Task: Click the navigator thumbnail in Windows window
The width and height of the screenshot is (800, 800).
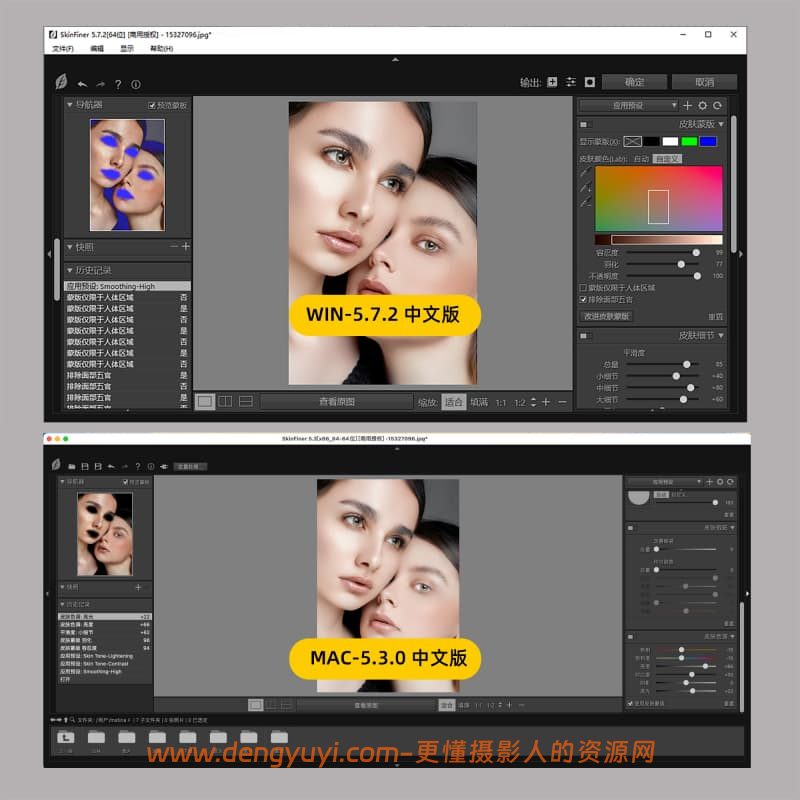Action: (128, 175)
